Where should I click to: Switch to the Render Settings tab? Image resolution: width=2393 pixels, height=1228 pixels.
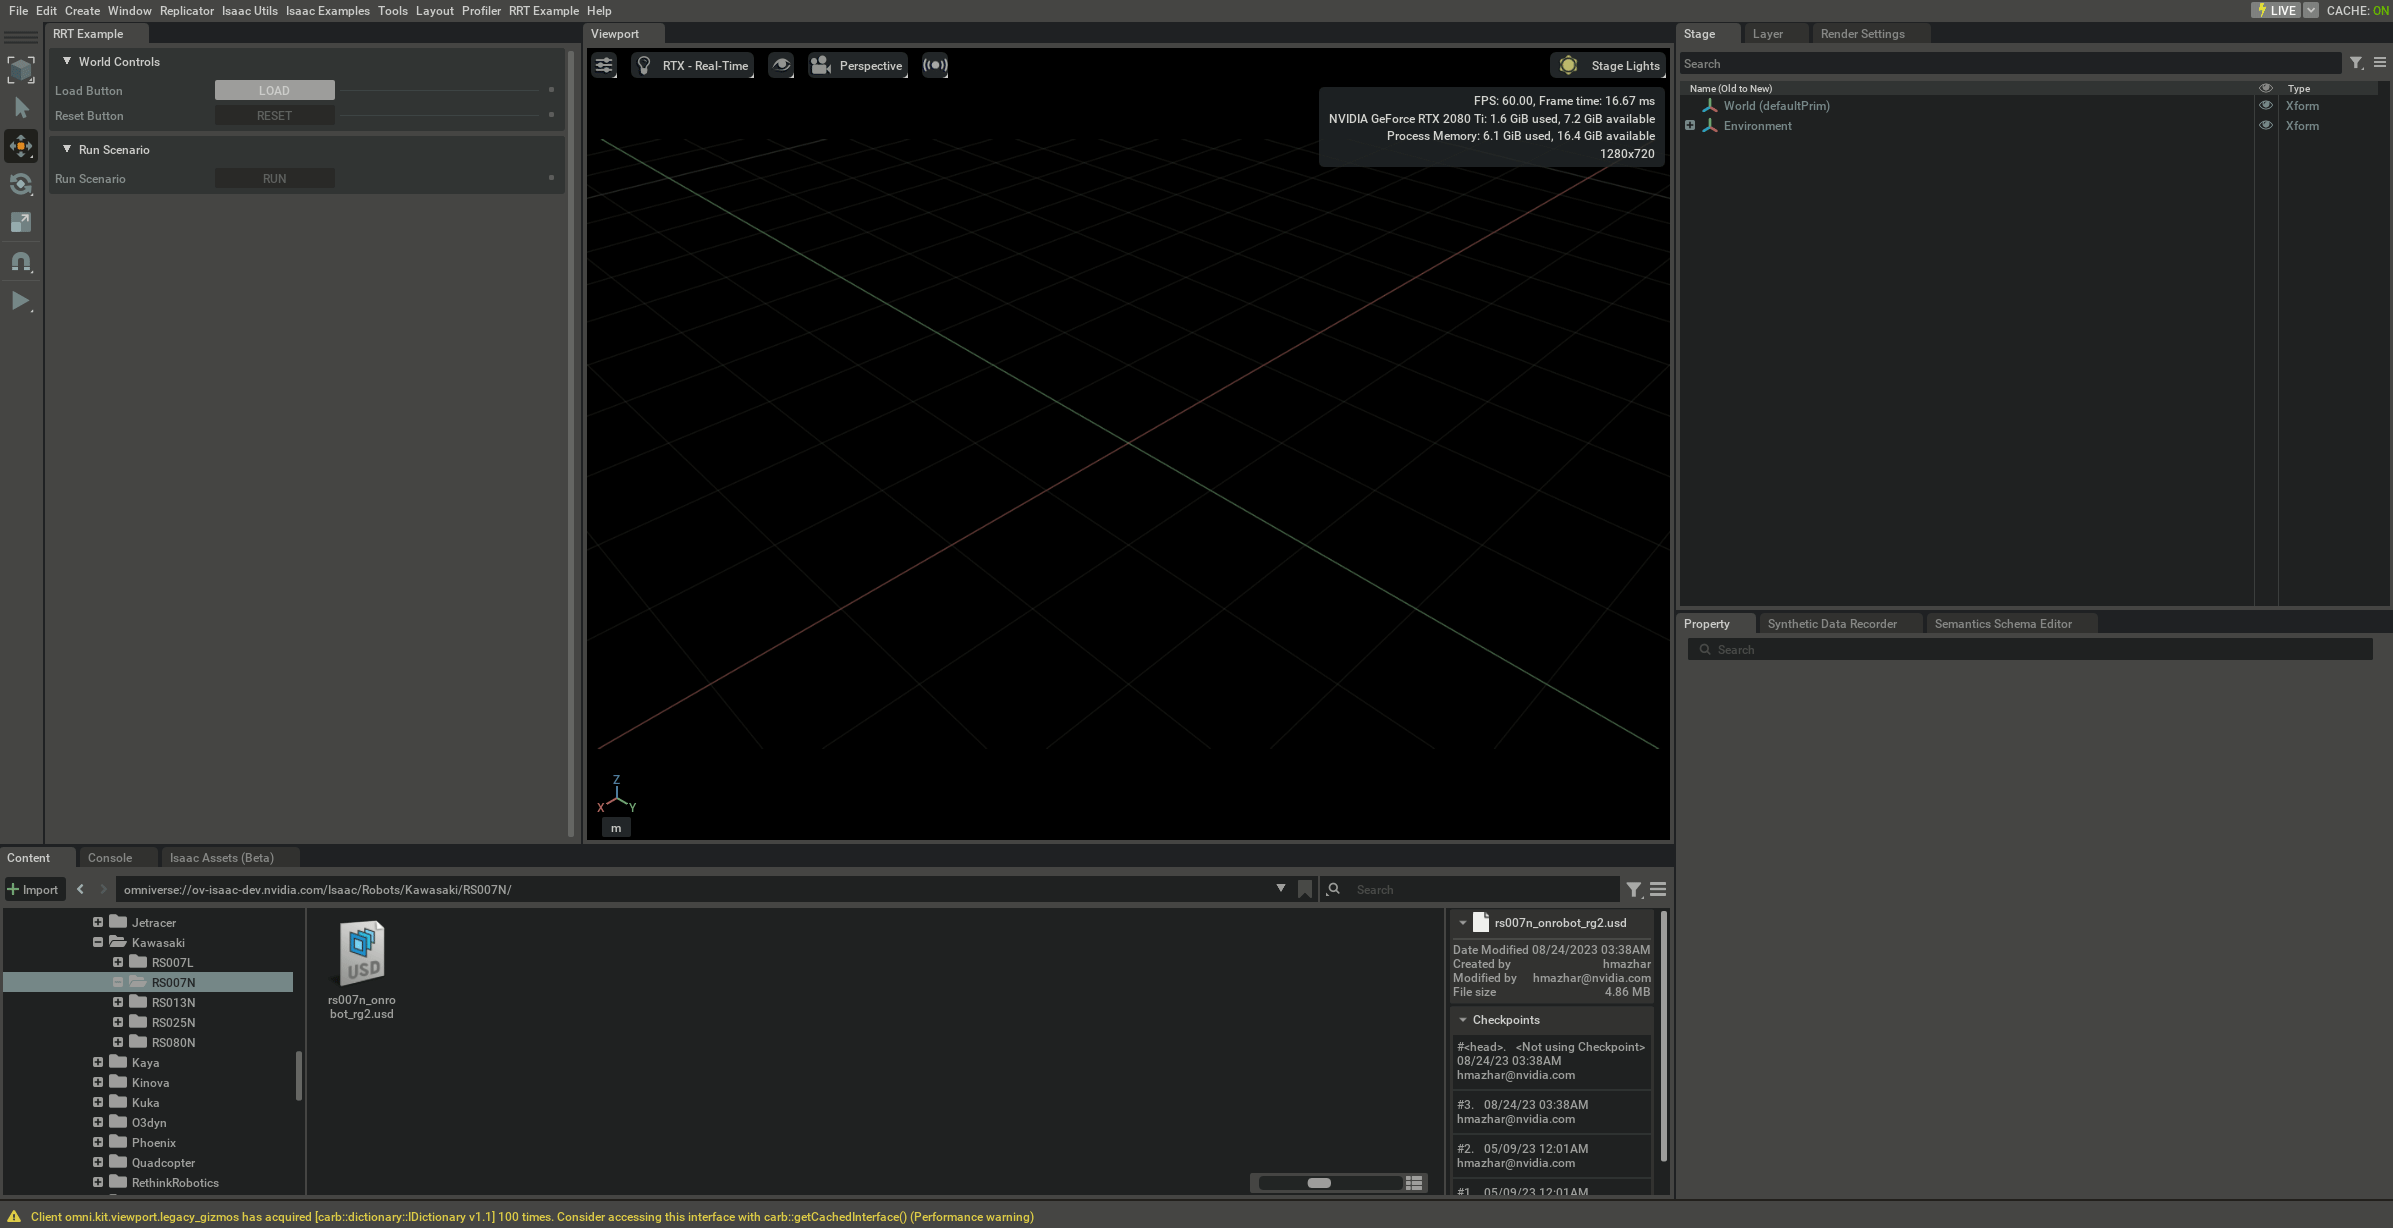(1862, 34)
